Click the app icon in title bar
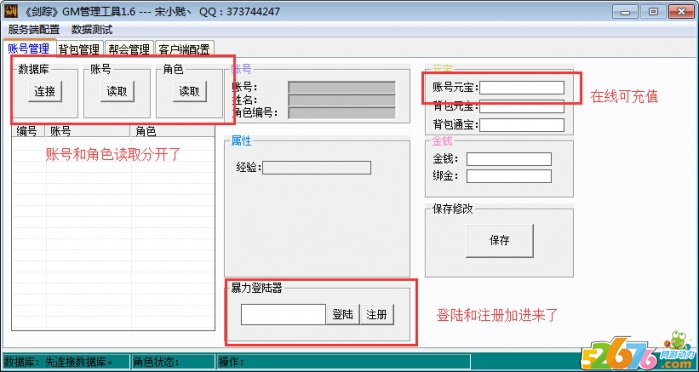699x372 pixels. click(x=11, y=12)
